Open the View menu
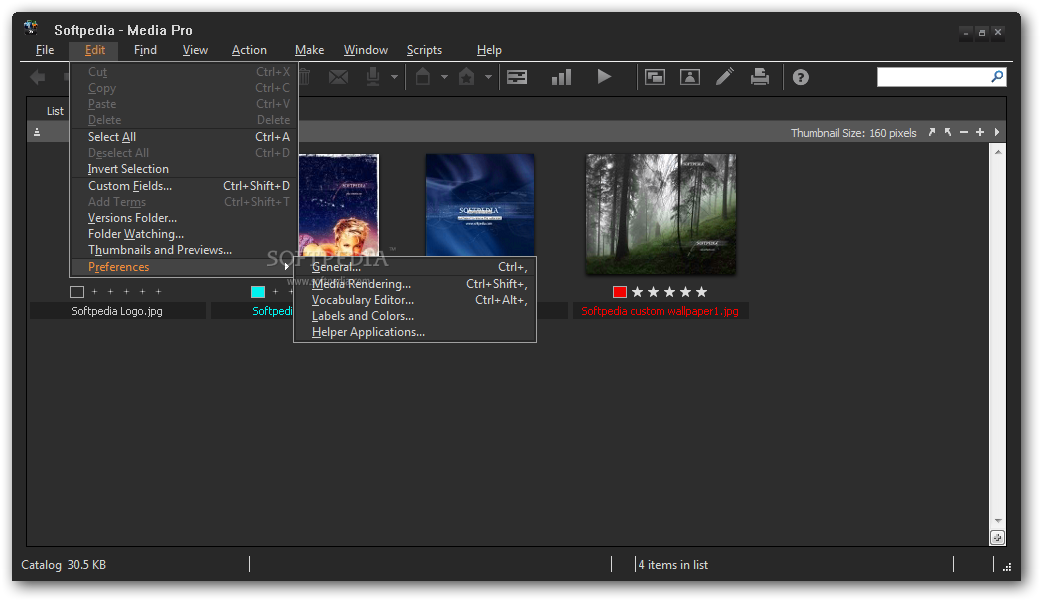This screenshot has height=601, width=1041. tap(195, 50)
